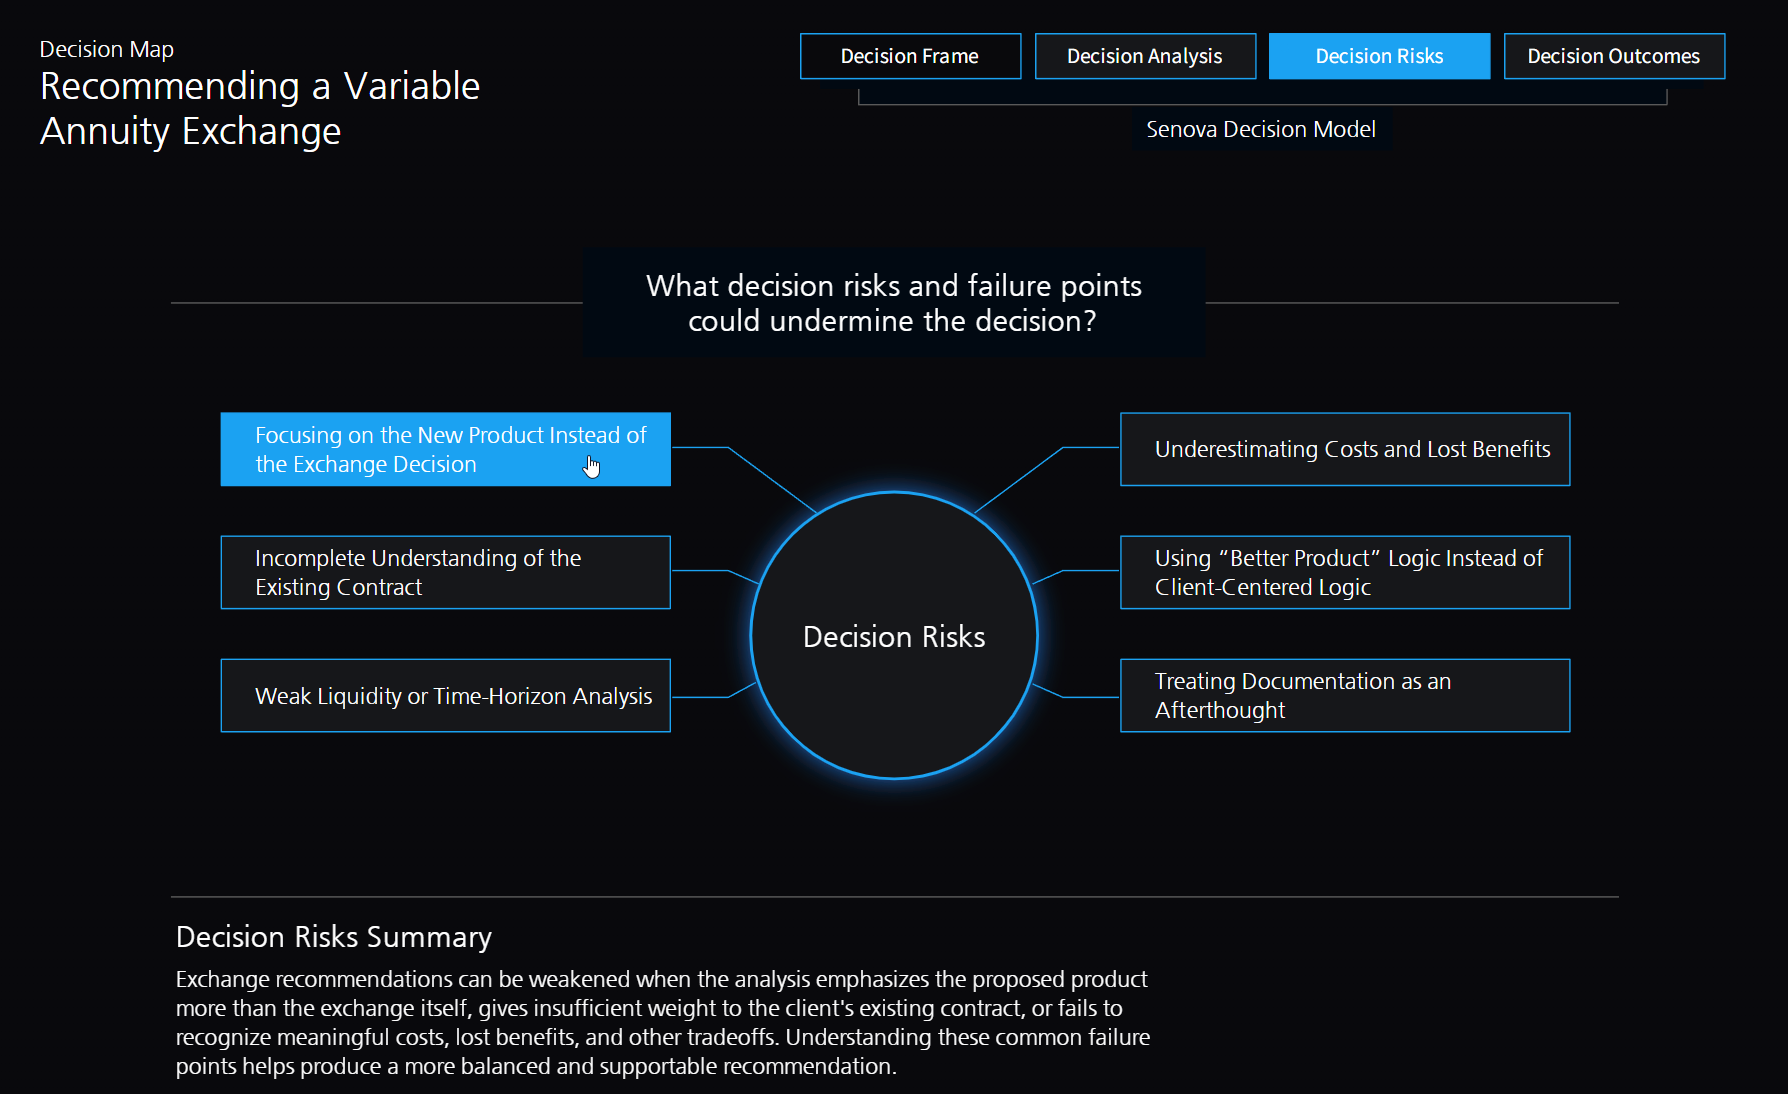Select 'Focusing on the New Product' risk box
This screenshot has height=1094, width=1788.
[445, 449]
